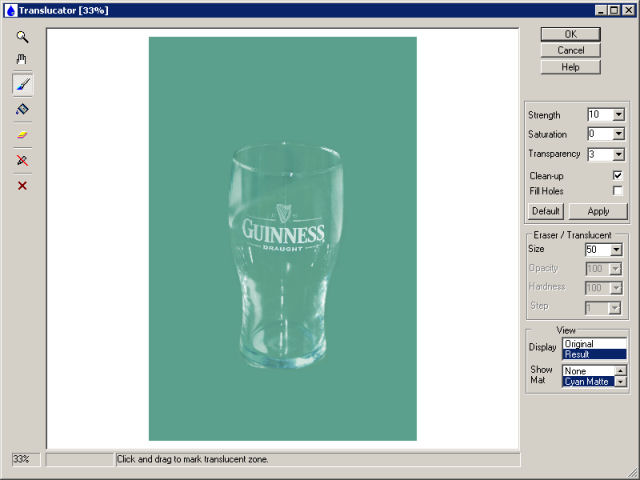The height and width of the screenshot is (480, 640).
Task: Click the red X clear-all tool
Action: click(22, 186)
